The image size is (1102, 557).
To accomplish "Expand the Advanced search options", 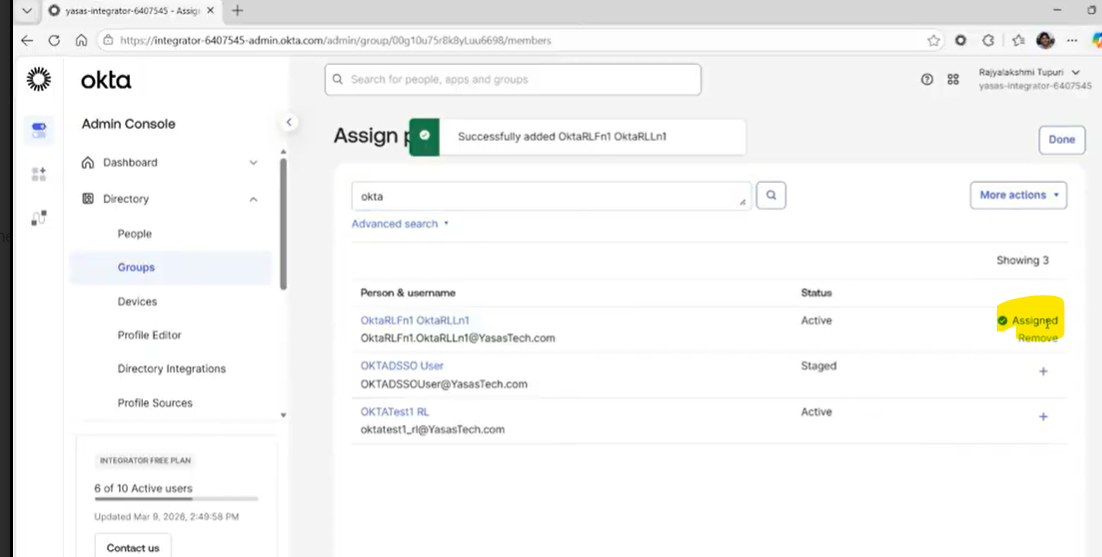I will (x=400, y=224).
